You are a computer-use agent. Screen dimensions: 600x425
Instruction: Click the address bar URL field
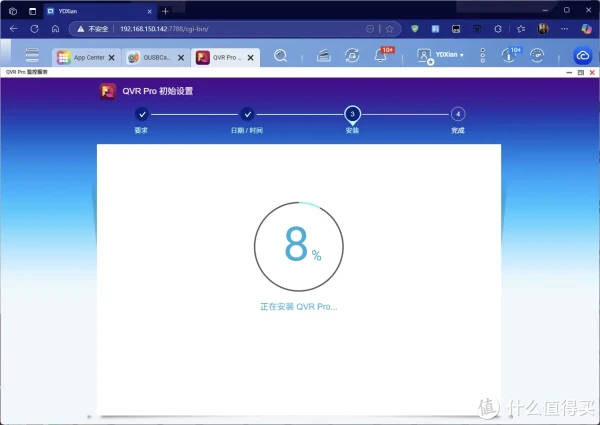pyautogui.click(x=235, y=29)
